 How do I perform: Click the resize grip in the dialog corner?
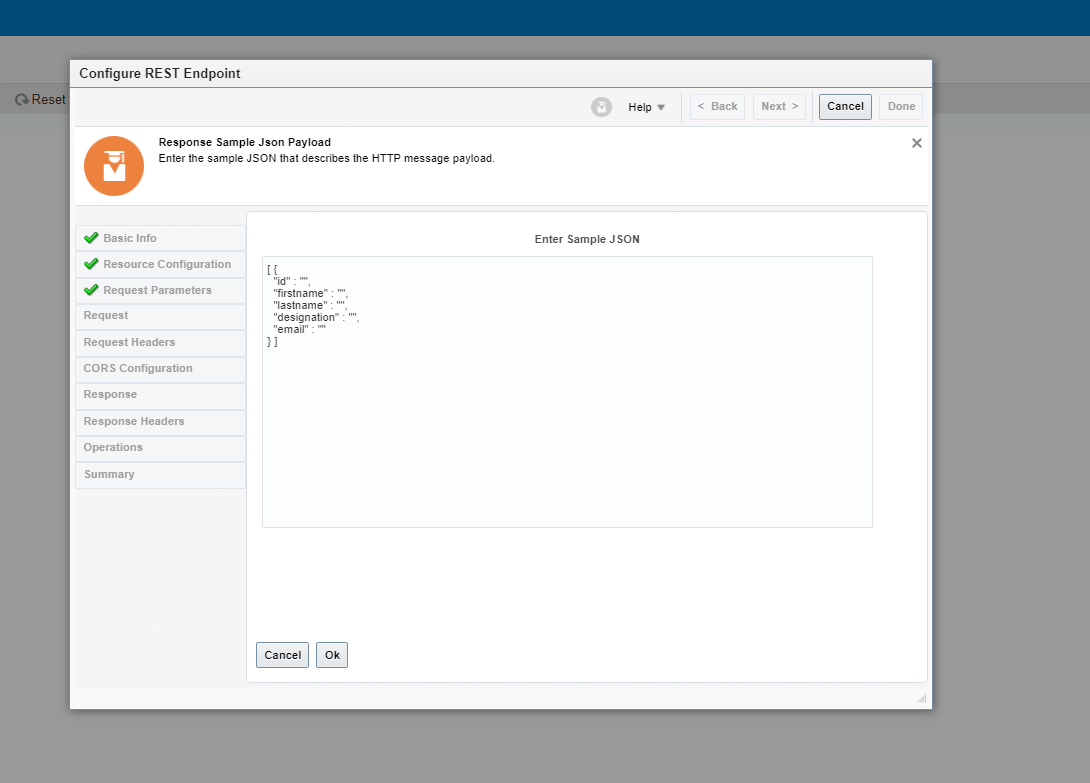click(921, 698)
